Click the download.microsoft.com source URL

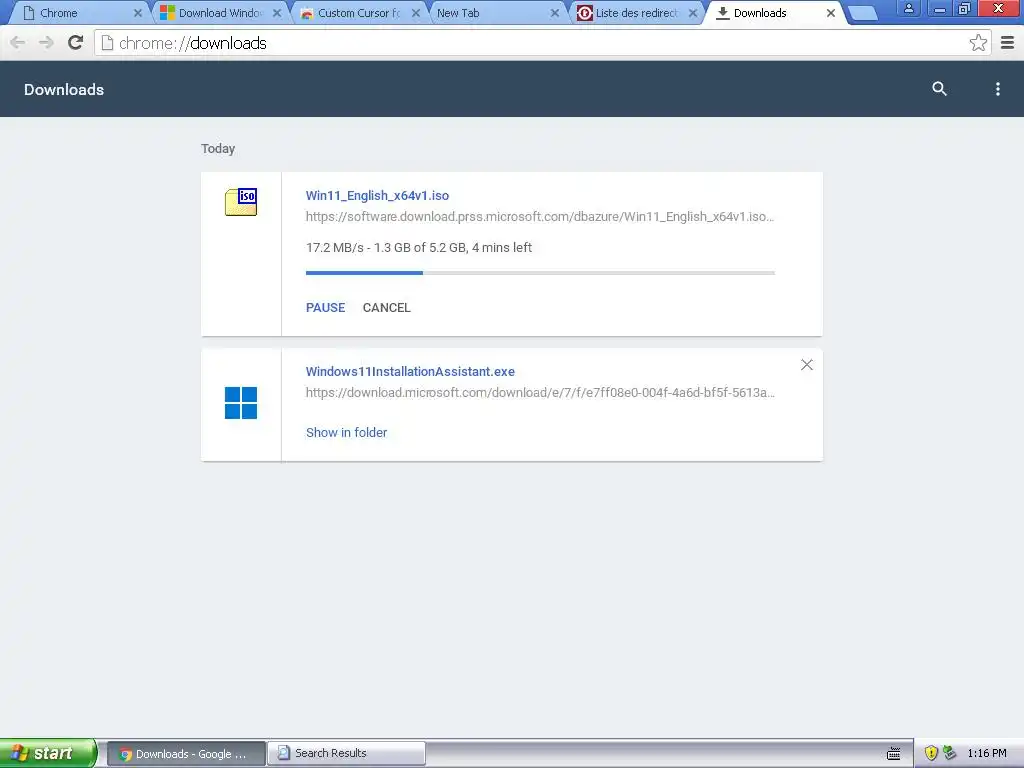pyautogui.click(x=540, y=392)
